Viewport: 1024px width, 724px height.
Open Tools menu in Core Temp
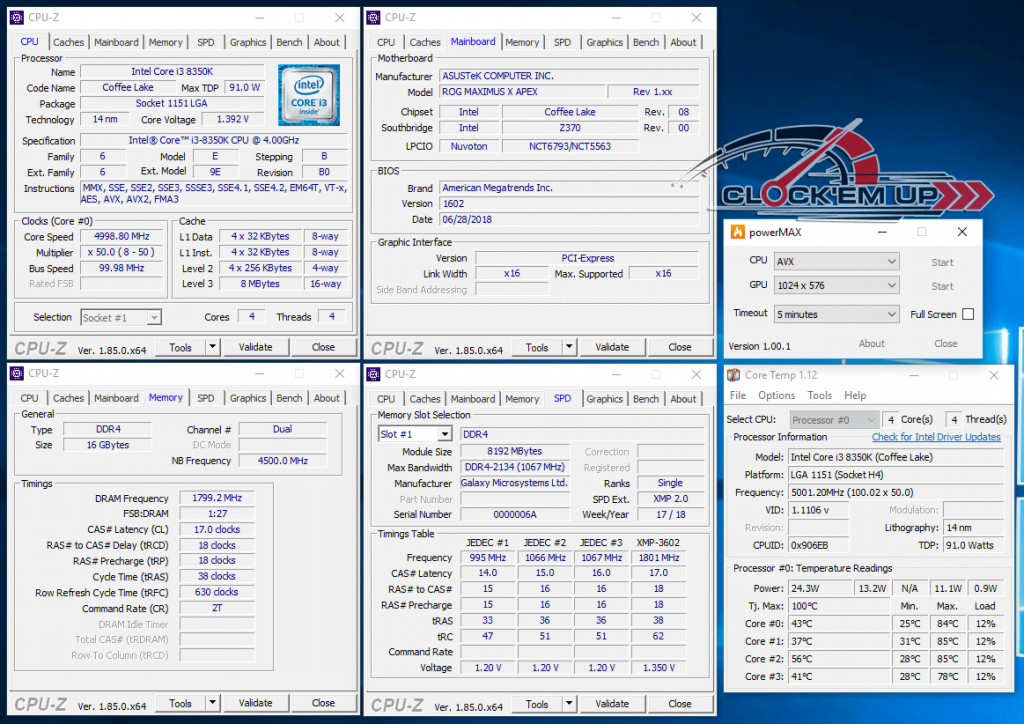[x=820, y=396]
